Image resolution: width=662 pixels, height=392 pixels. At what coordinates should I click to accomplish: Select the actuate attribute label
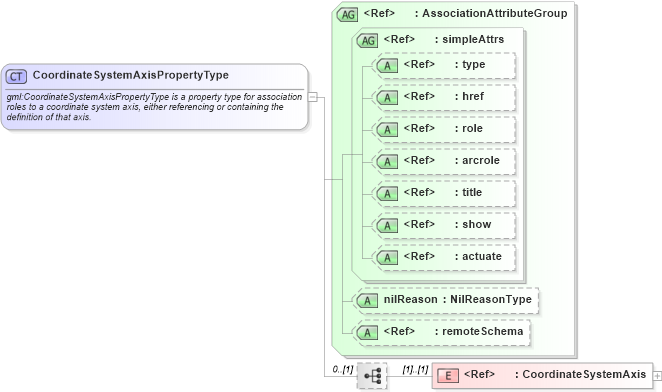pos(482,256)
